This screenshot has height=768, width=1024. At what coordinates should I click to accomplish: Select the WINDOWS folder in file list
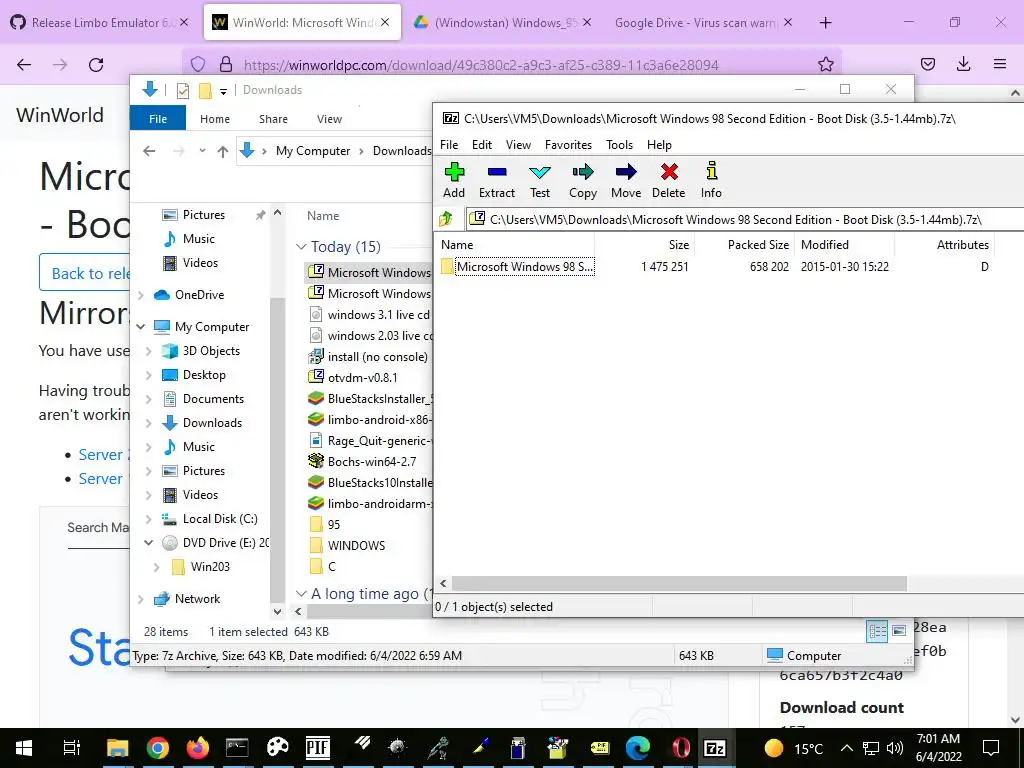pyautogui.click(x=357, y=546)
